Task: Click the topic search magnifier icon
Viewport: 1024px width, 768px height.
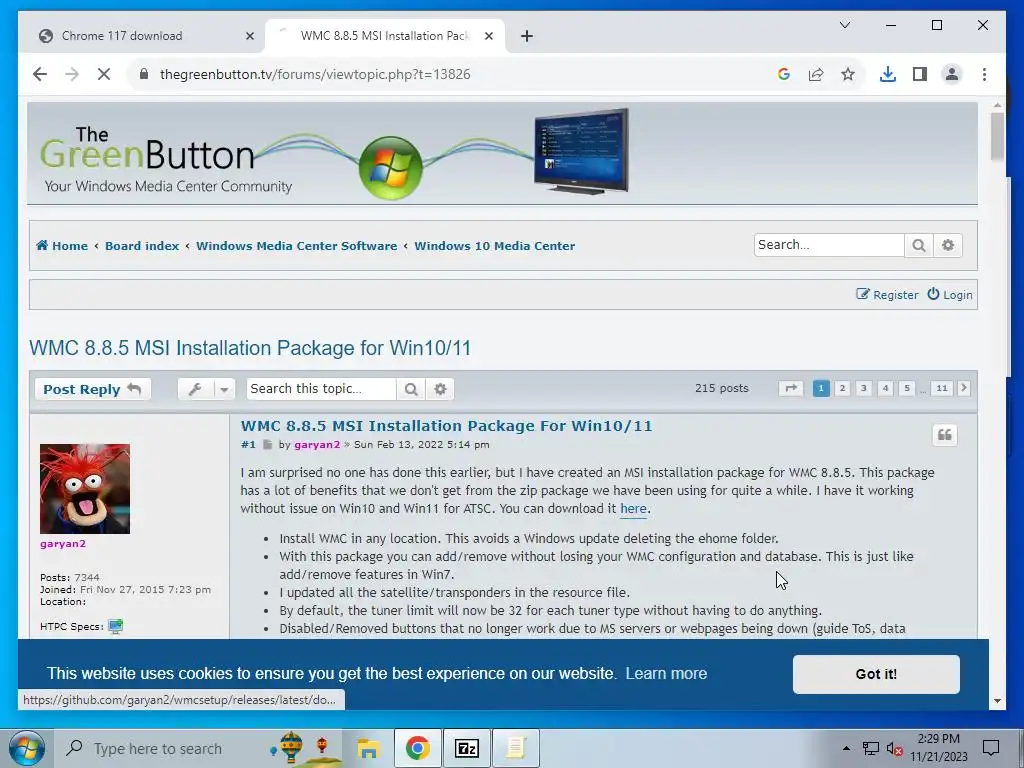Action: [x=411, y=389]
